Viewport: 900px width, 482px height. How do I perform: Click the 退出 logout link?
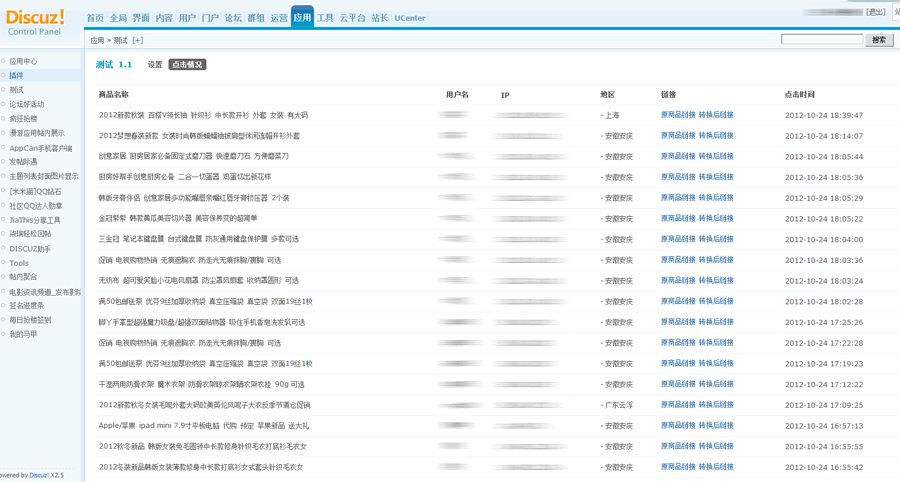(x=876, y=12)
